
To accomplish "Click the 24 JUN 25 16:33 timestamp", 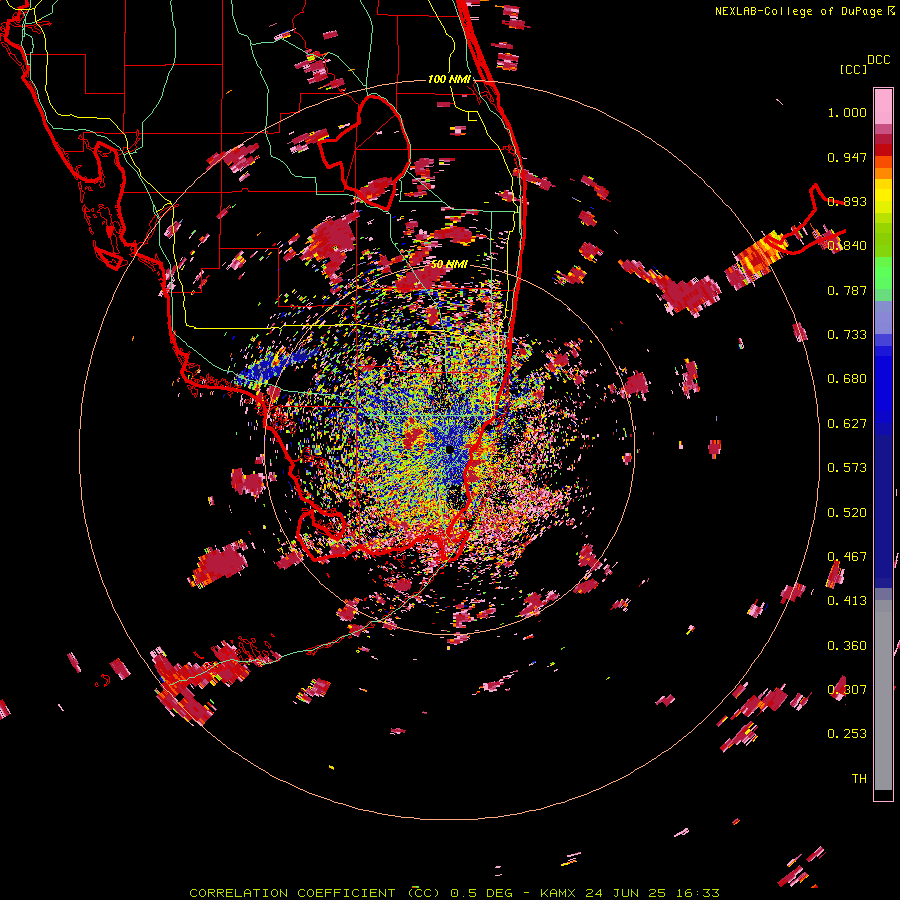I will 652,893.
